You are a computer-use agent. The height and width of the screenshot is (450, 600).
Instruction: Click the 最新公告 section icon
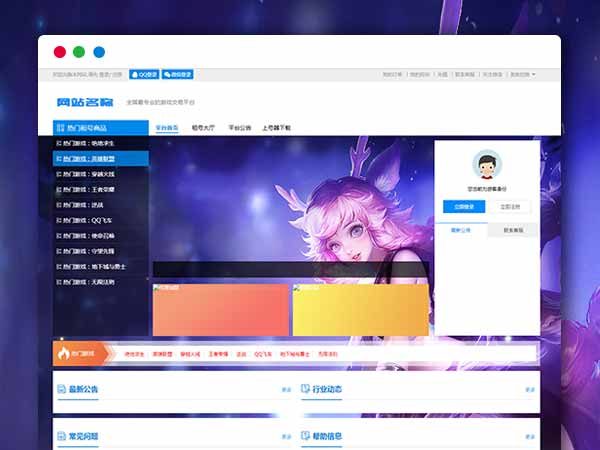tap(61, 389)
